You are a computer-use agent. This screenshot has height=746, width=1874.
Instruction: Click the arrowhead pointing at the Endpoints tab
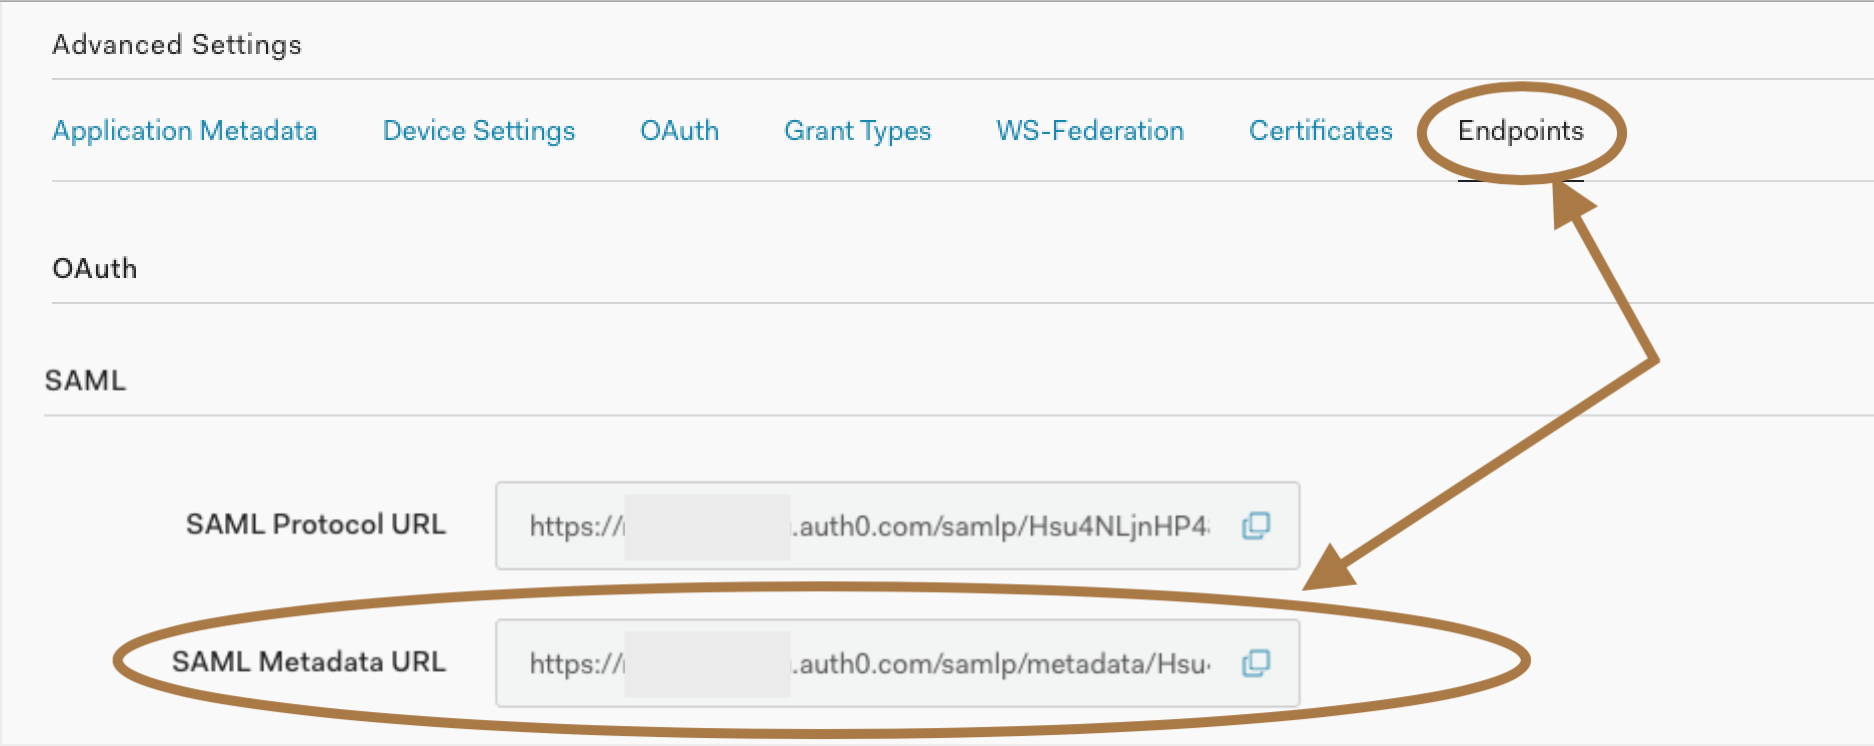[1570, 204]
